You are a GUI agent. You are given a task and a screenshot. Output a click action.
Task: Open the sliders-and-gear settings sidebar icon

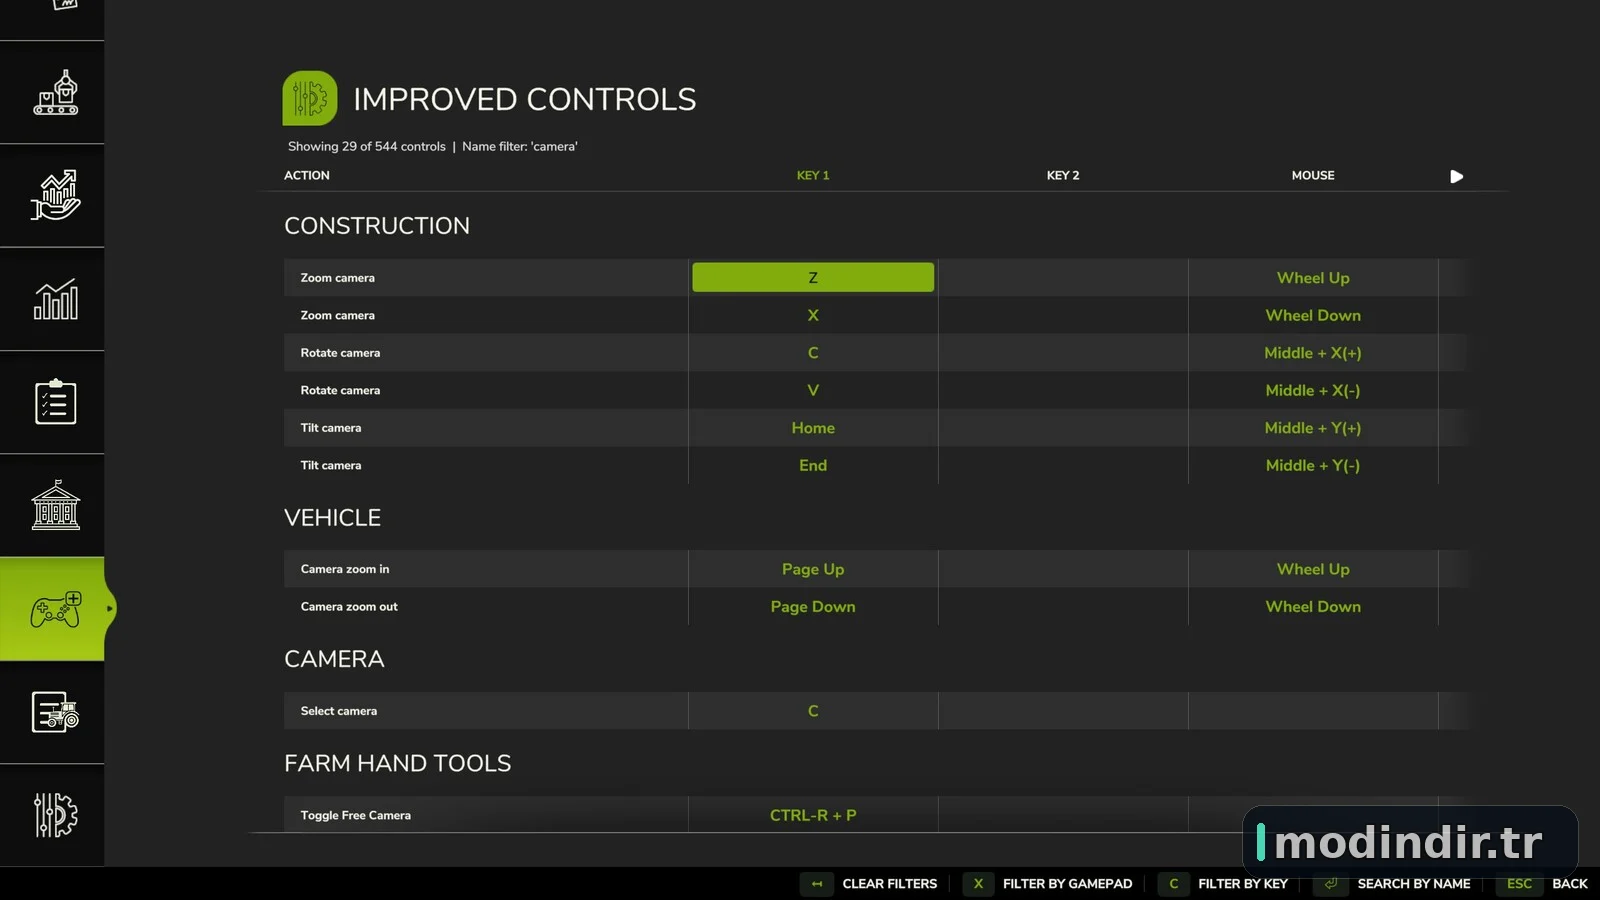click(x=56, y=815)
